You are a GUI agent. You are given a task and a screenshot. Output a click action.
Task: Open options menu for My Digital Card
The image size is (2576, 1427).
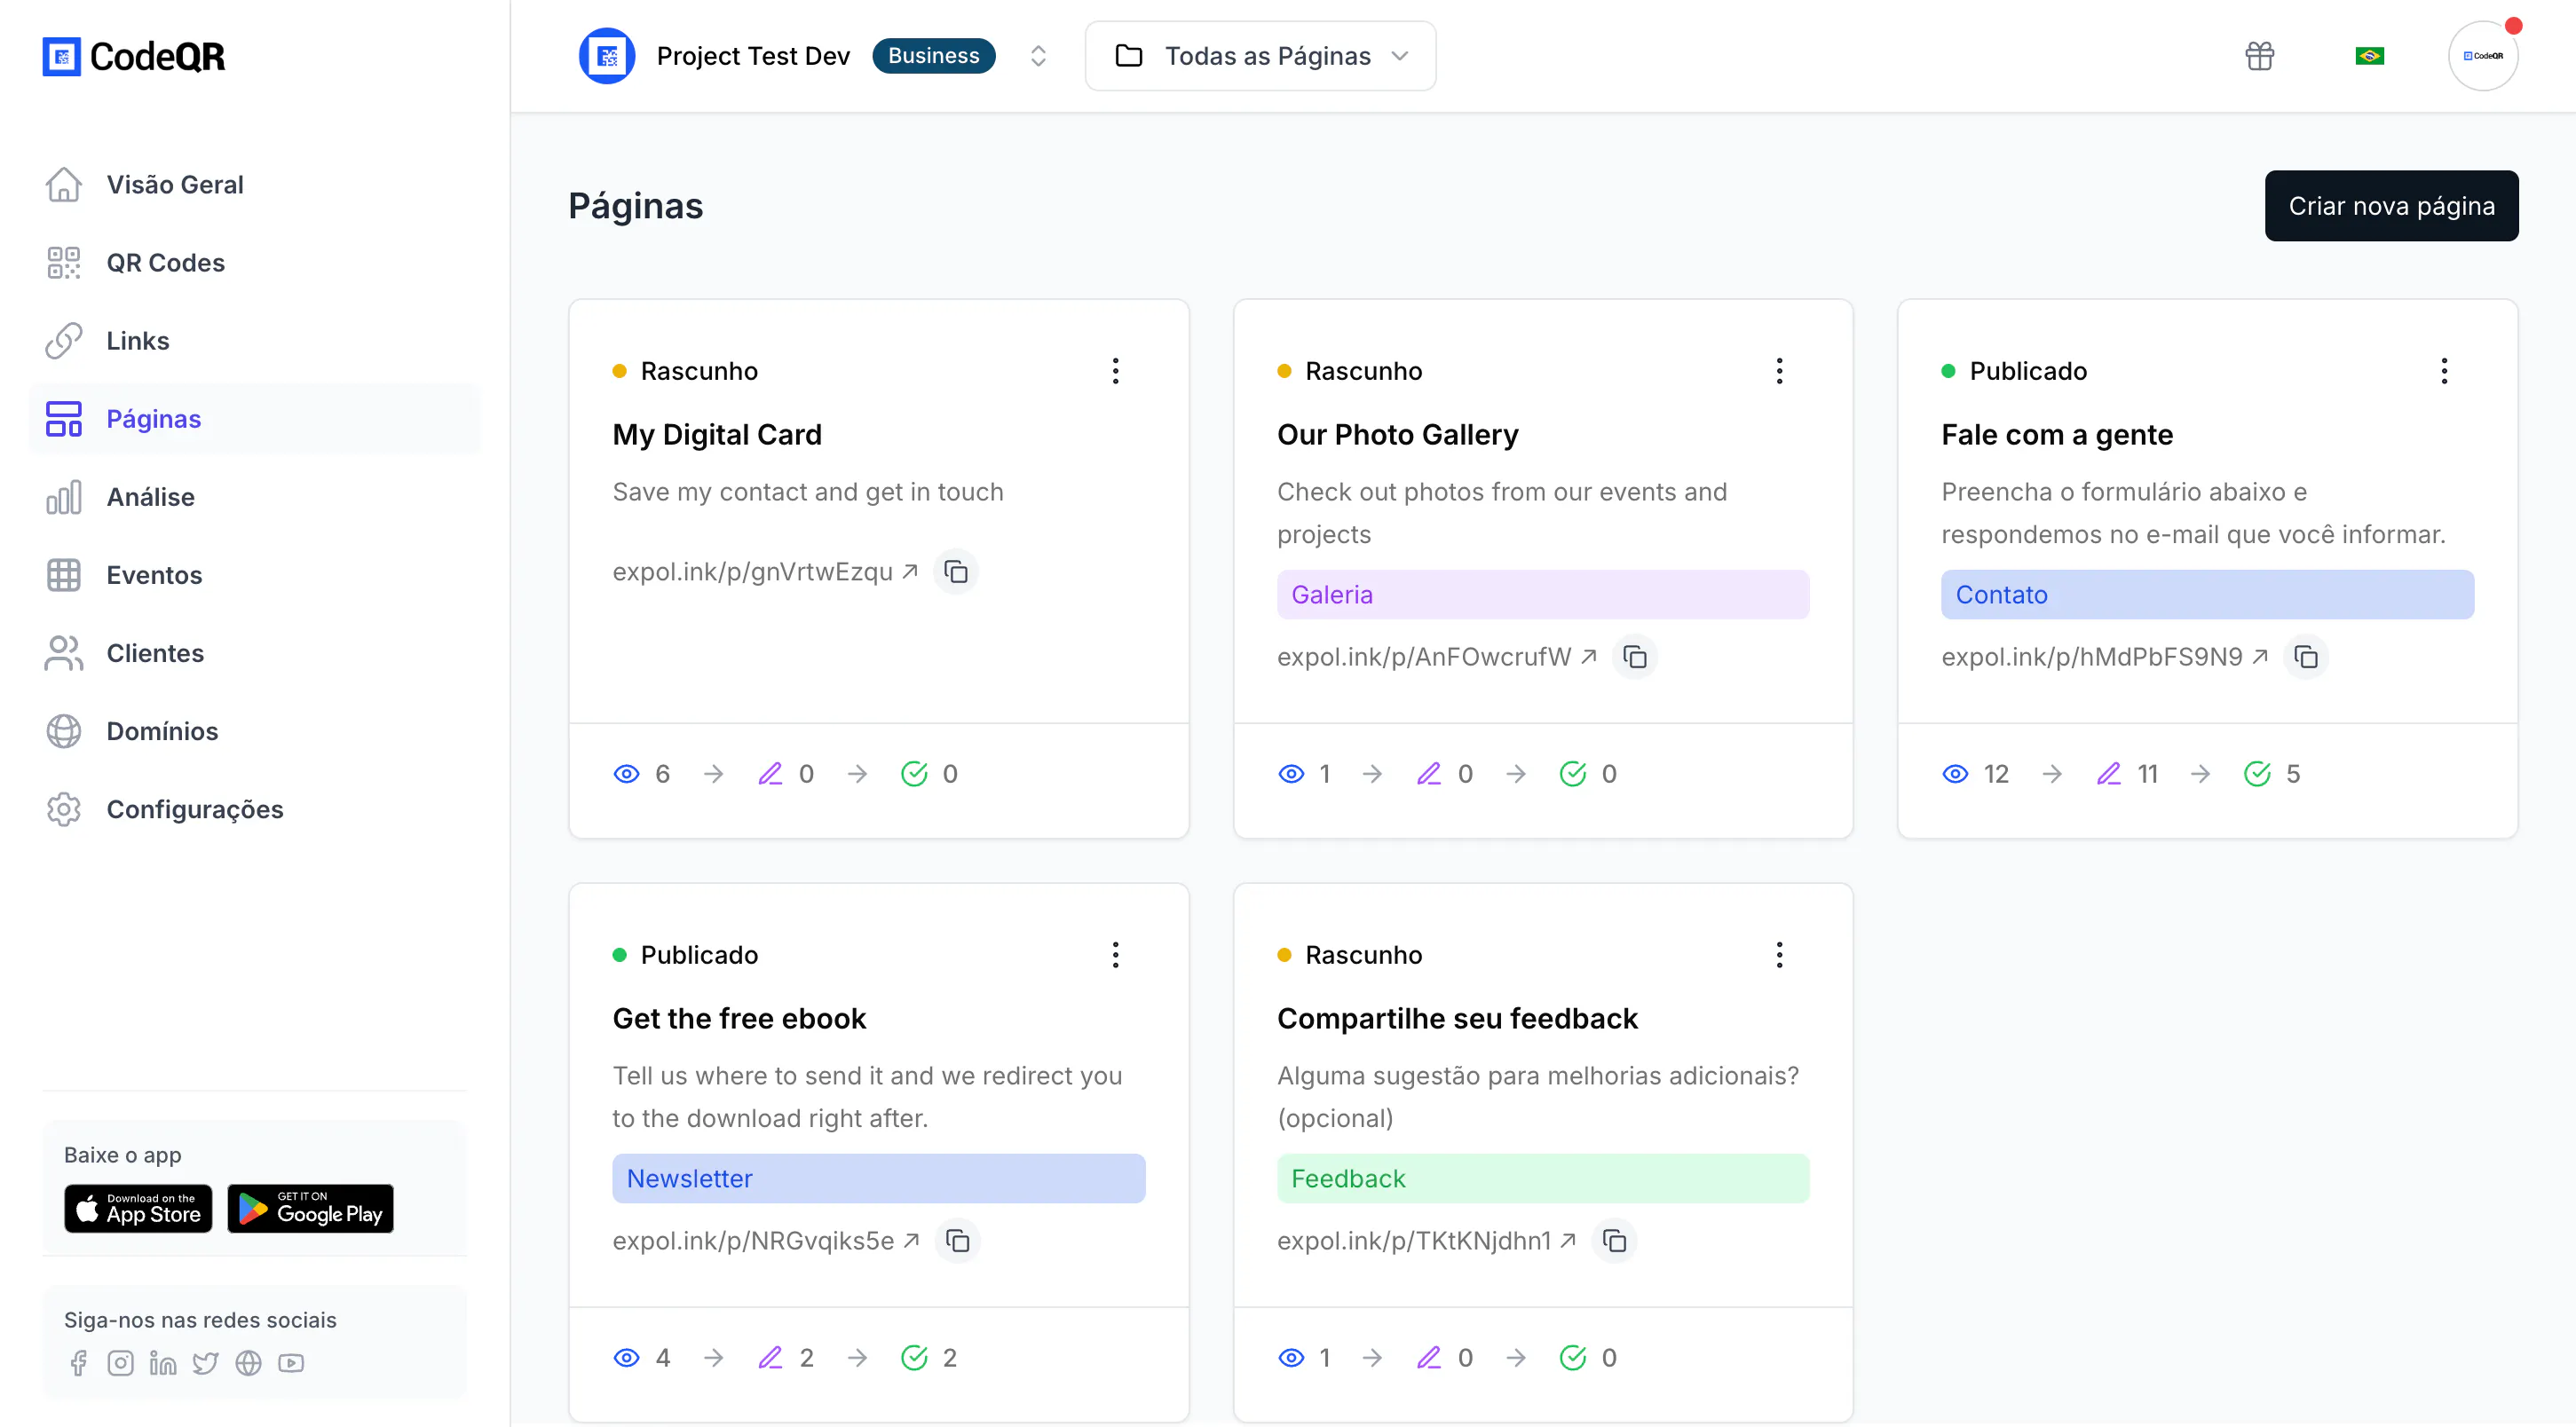point(1115,371)
